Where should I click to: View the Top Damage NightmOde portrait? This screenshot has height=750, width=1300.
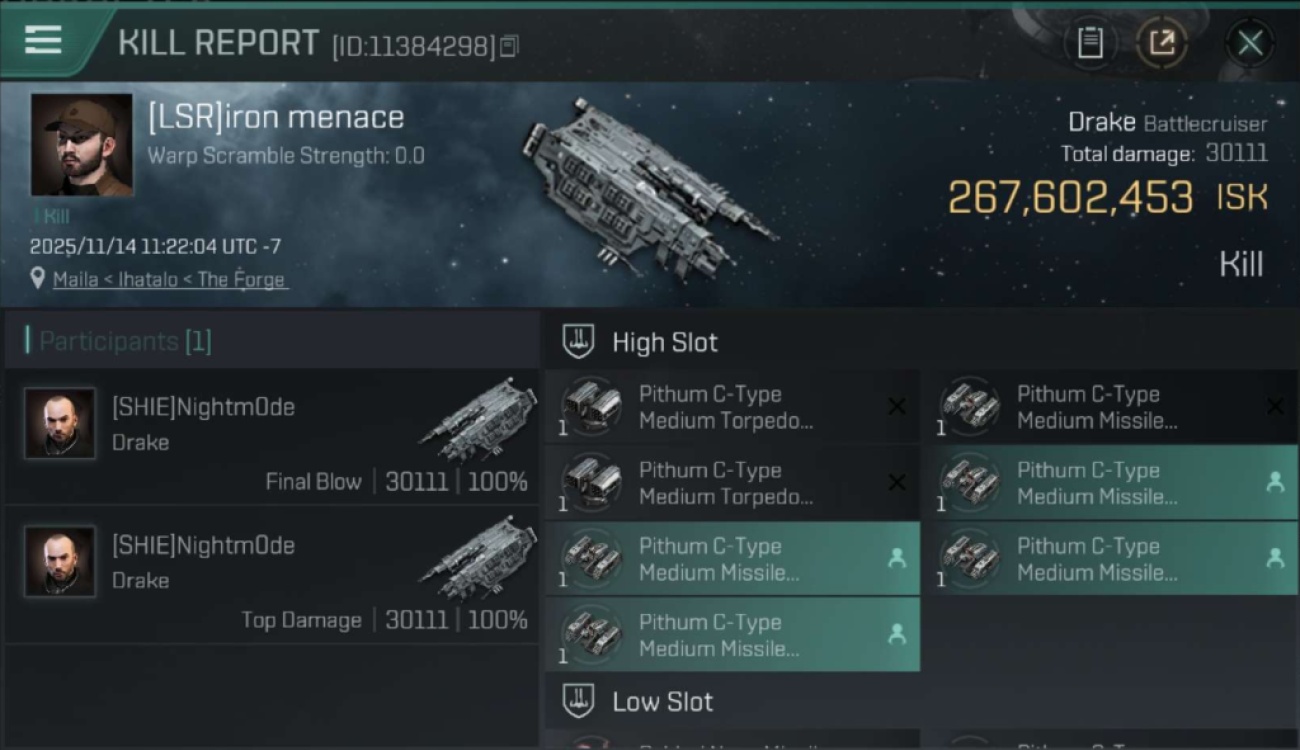(x=60, y=562)
